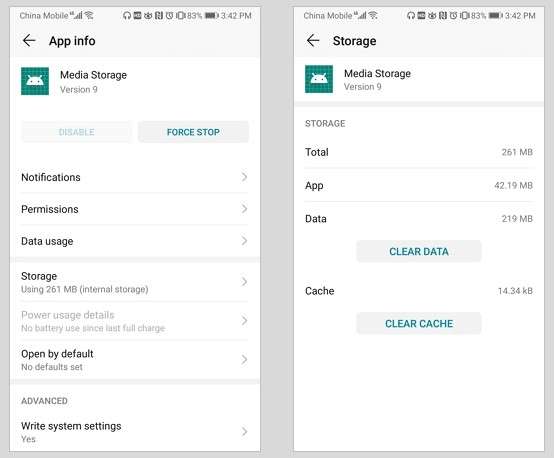This screenshot has width=554, height=458.
Task: Tap CLEAR DATA button
Action: (419, 251)
